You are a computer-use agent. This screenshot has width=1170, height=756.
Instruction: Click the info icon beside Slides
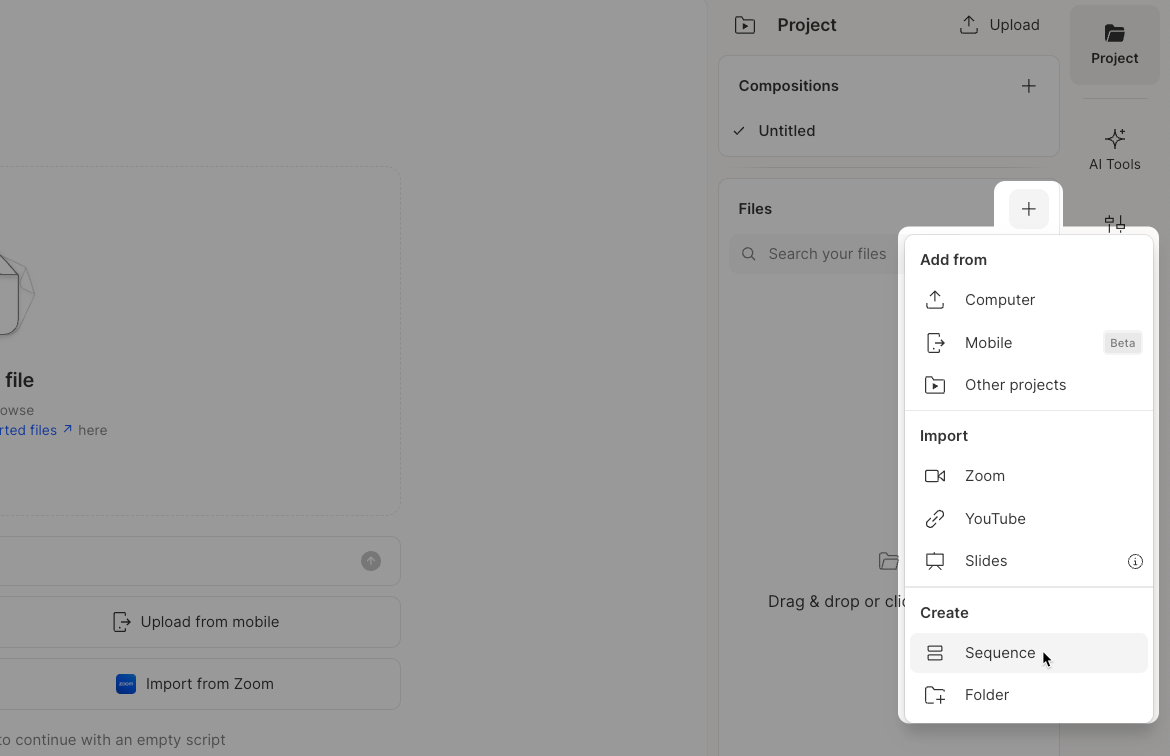pyautogui.click(x=1135, y=561)
